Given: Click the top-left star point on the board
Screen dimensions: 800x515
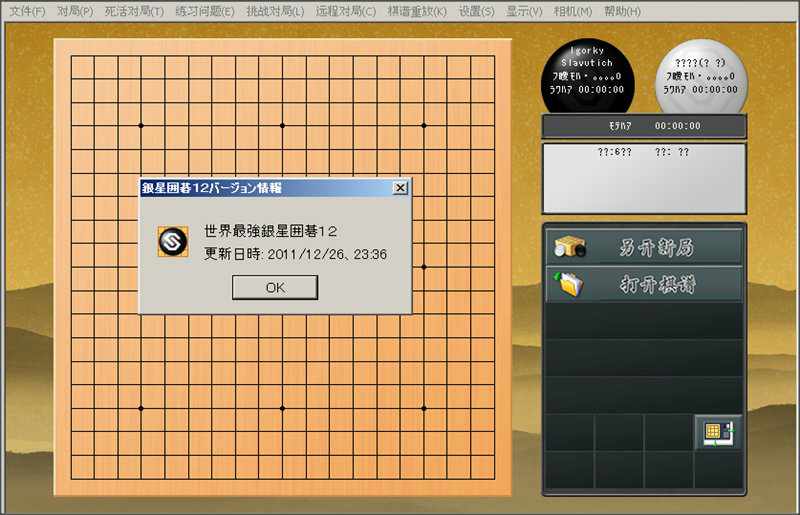Looking at the screenshot, I should pos(141,126).
